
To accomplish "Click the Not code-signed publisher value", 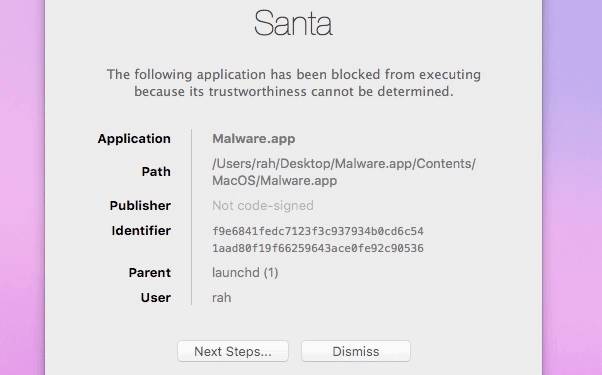I will (263, 206).
